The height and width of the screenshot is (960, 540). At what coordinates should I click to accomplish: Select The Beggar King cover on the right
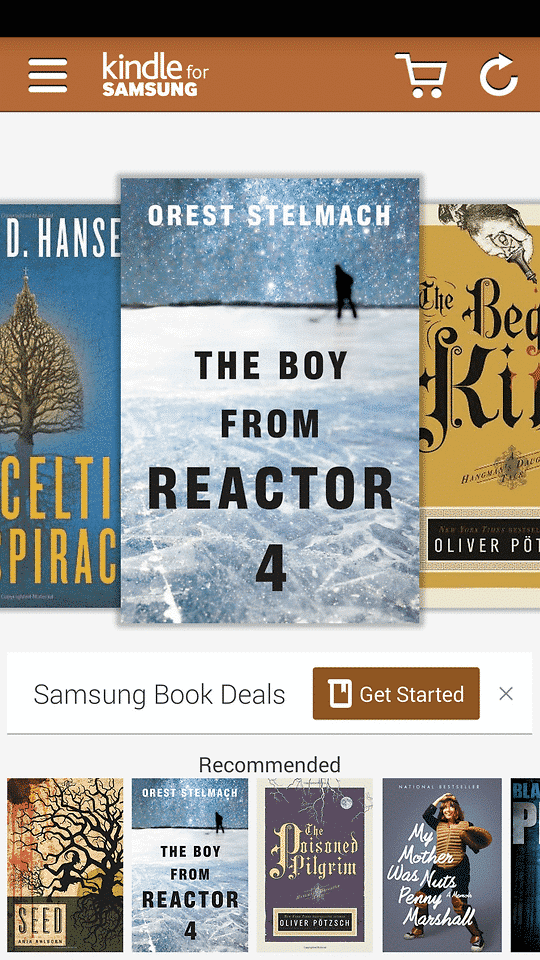(x=480, y=406)
